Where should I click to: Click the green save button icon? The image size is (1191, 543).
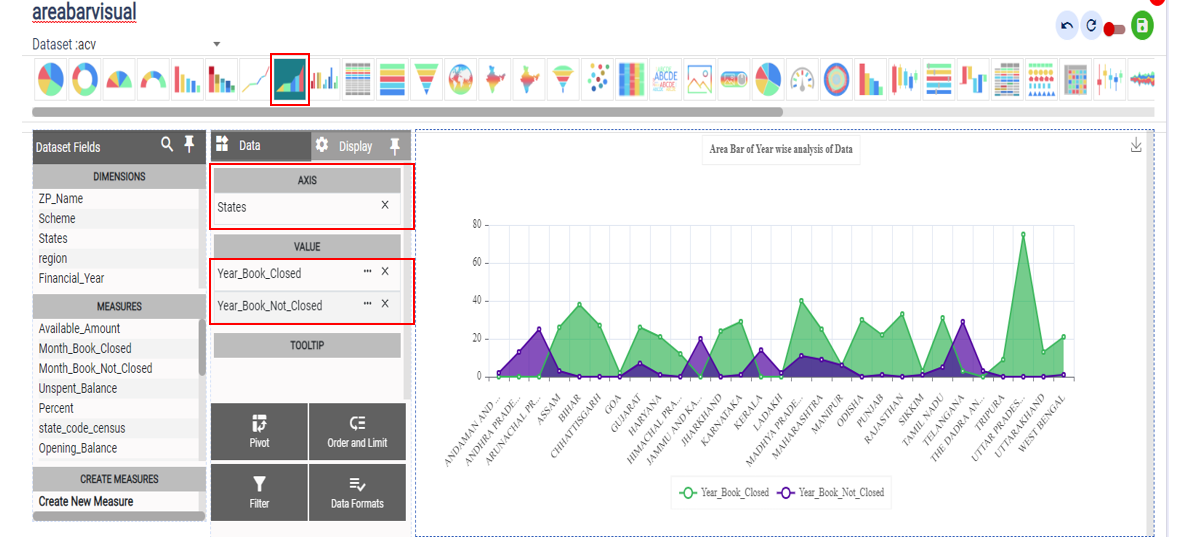pyautogui.click(x=1142, y=26)
